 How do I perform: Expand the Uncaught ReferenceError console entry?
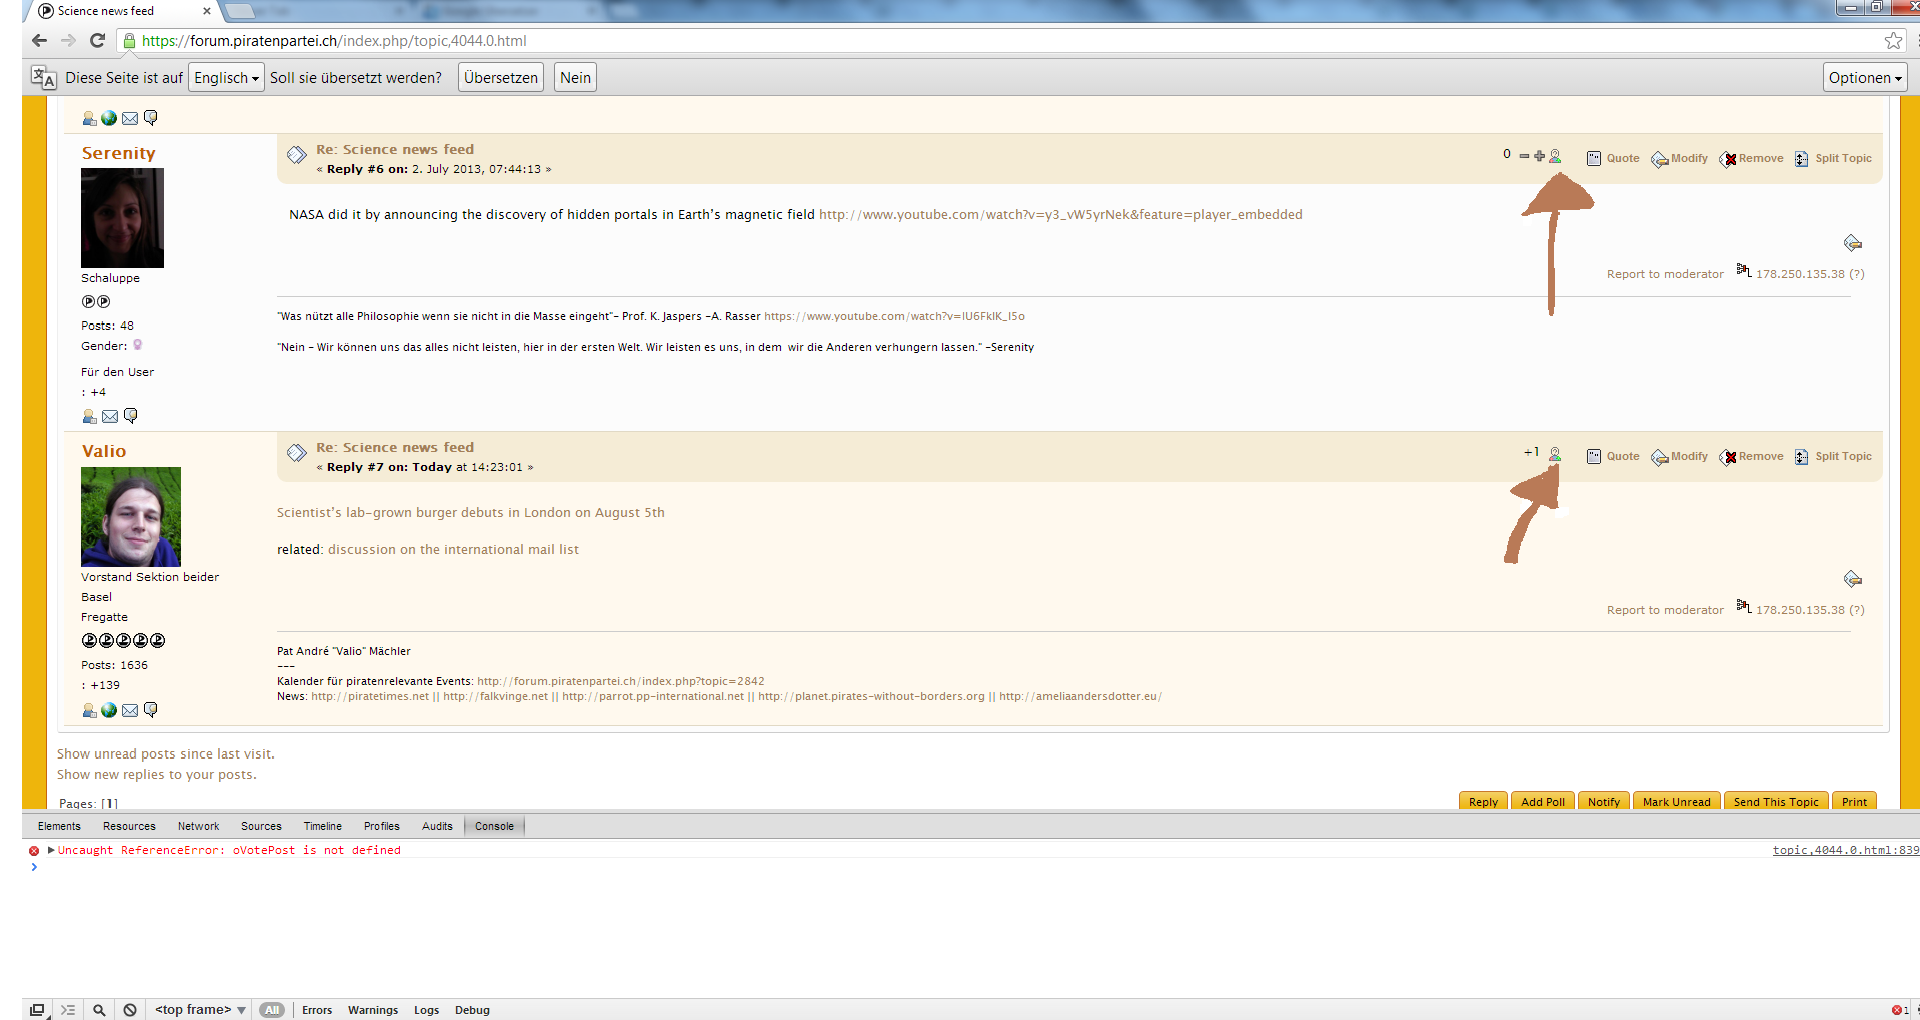click(x=51, y=850)
